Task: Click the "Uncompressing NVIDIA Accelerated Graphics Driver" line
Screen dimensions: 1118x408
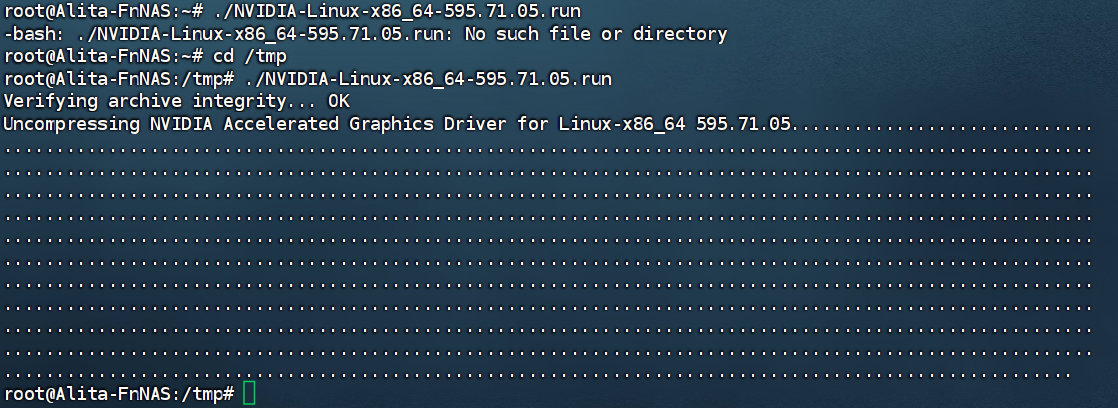Action: pyautogui.click(x=548, y=123)
